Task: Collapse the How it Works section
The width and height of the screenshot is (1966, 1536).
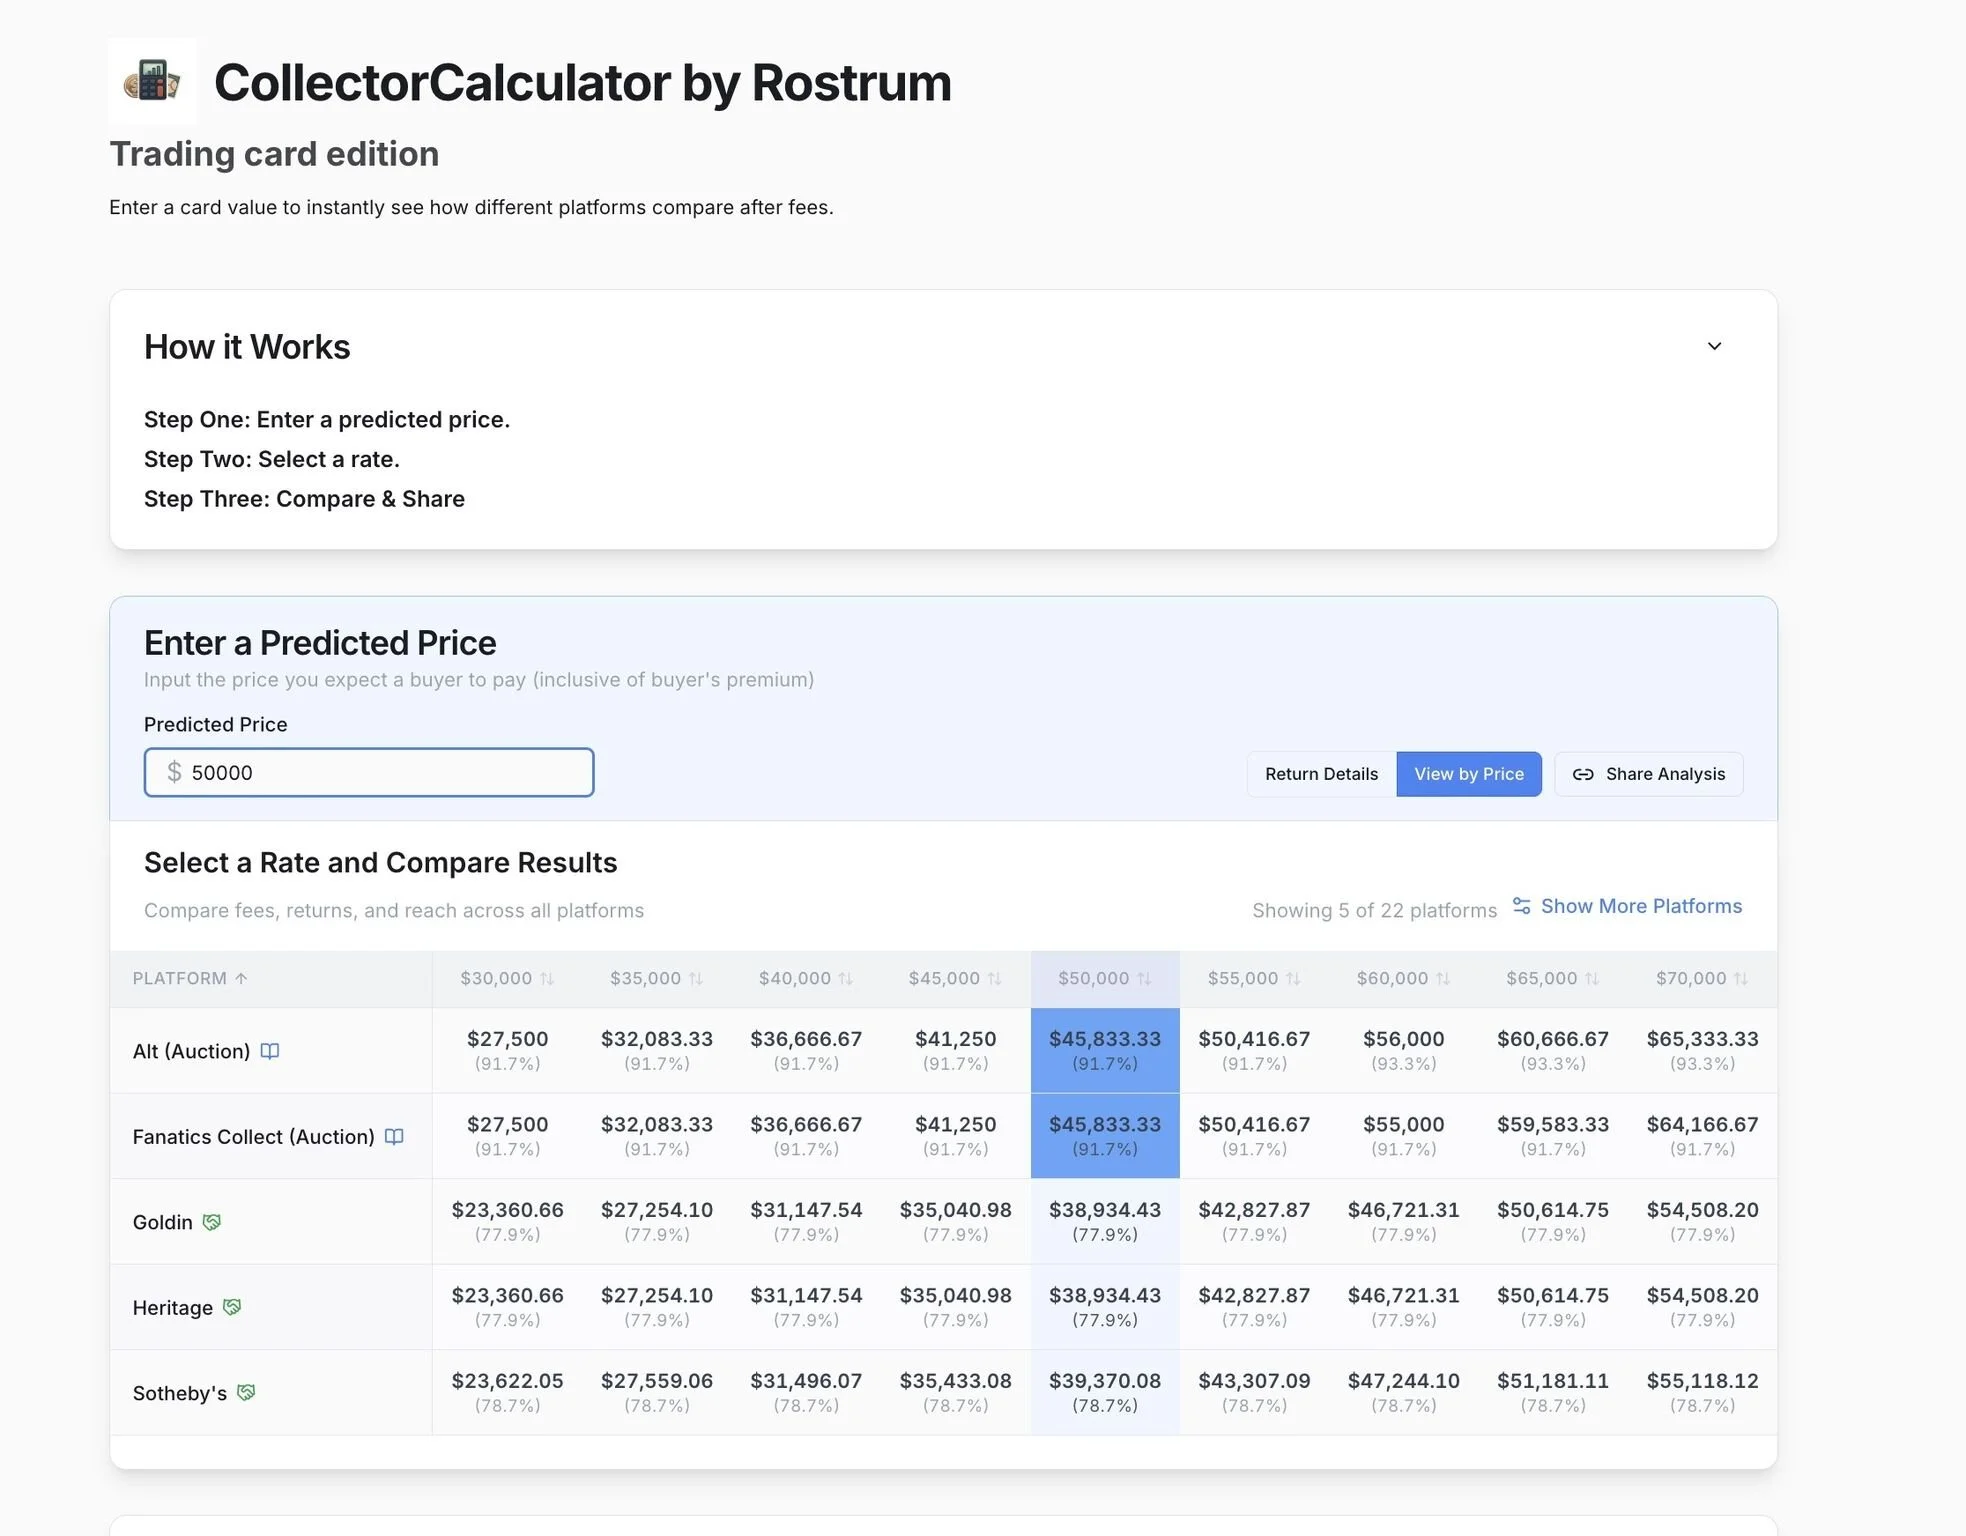Action: click(1714, 346)
